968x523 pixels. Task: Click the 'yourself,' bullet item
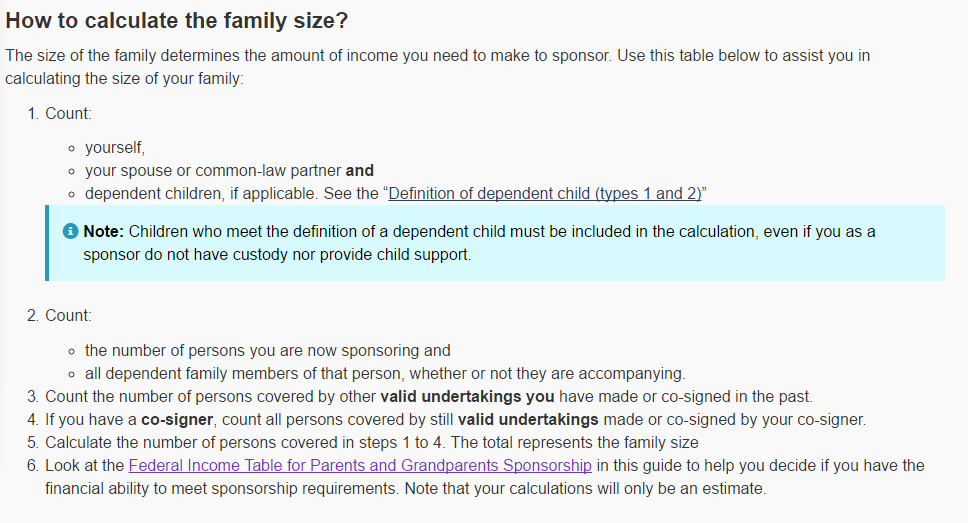(115, 148)
